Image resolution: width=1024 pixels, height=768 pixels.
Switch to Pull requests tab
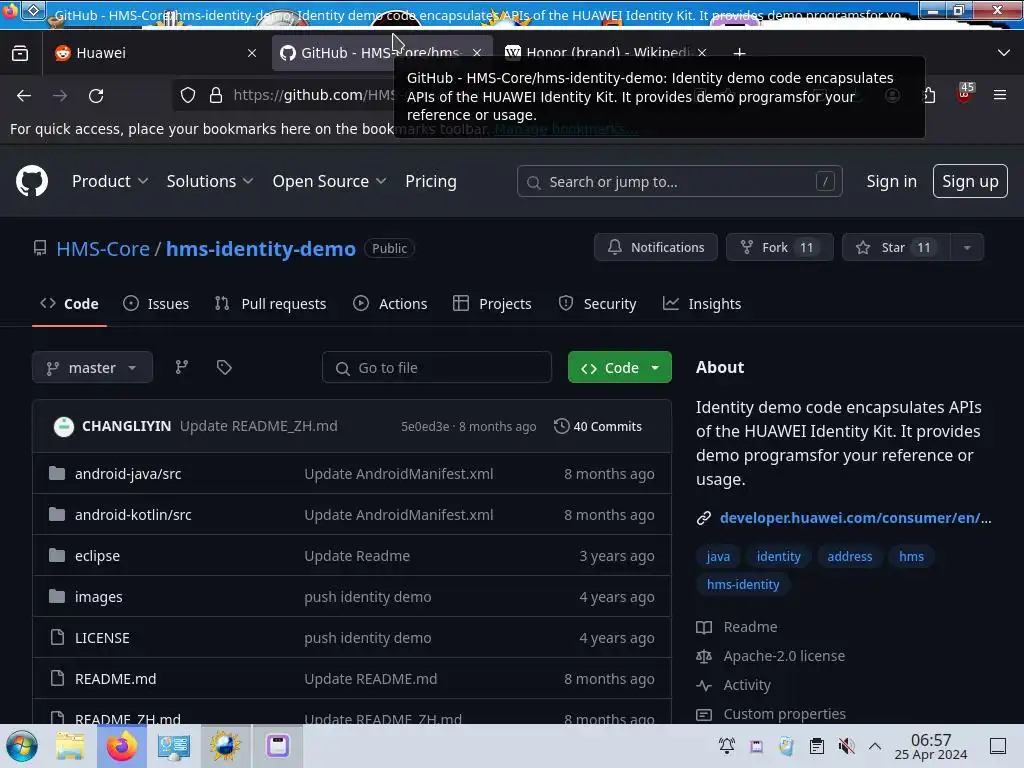(270, 304)
